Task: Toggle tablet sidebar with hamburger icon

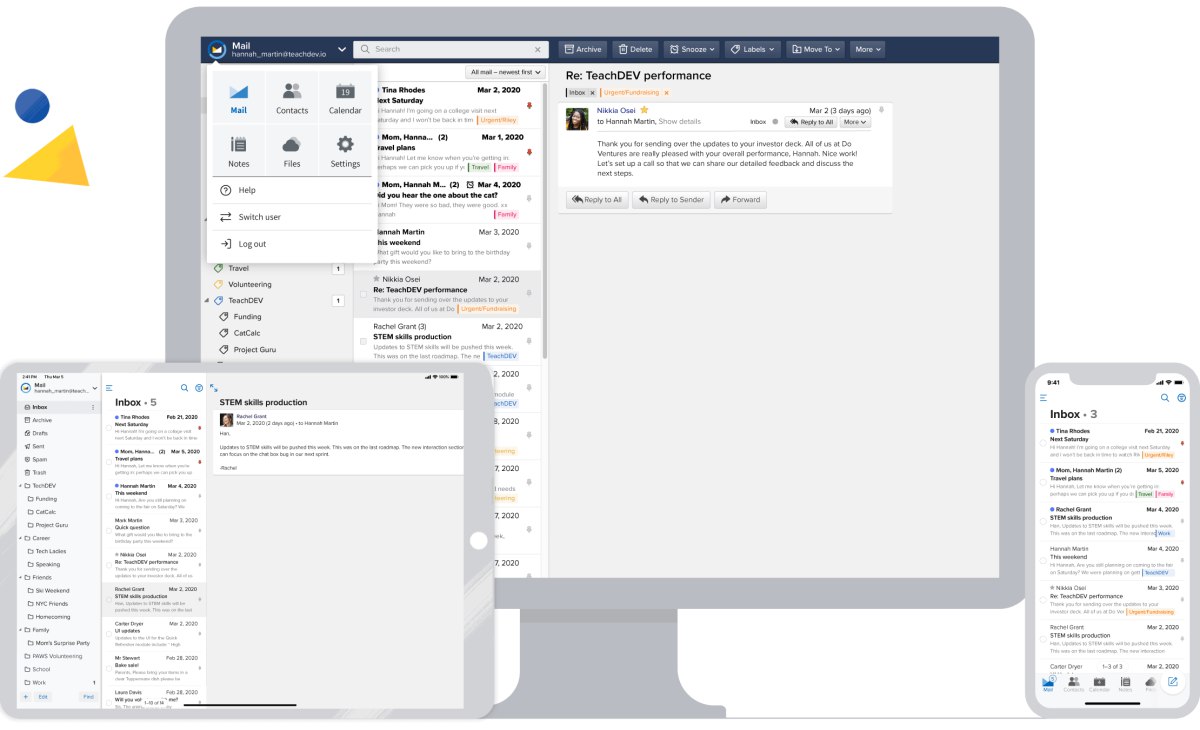Action: 109,387
